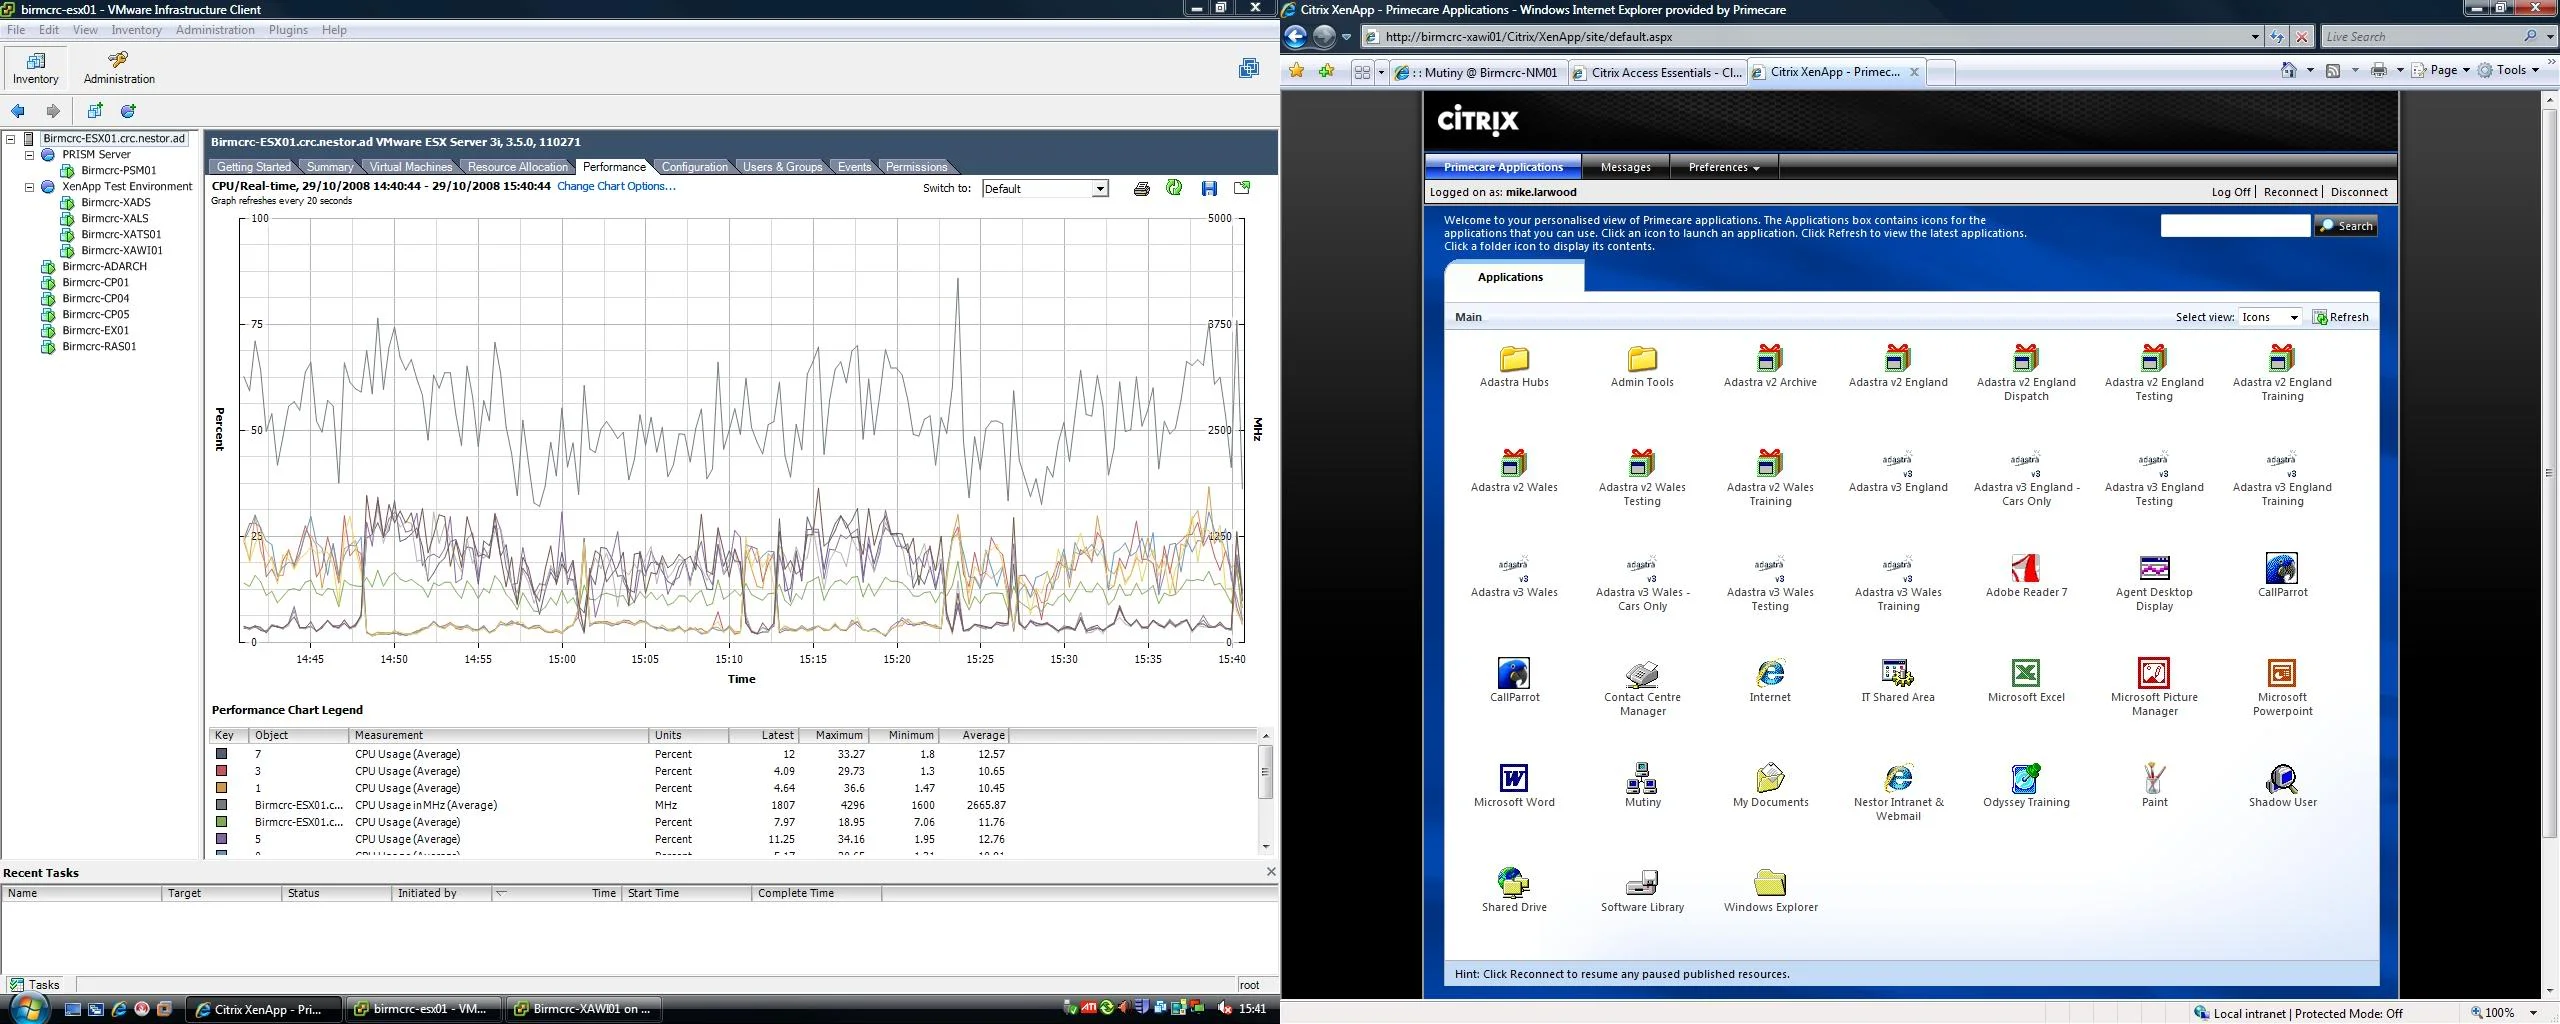Pop out the chart into new window
The image size is (2560, 1024).
click(x=1242, y=188)
